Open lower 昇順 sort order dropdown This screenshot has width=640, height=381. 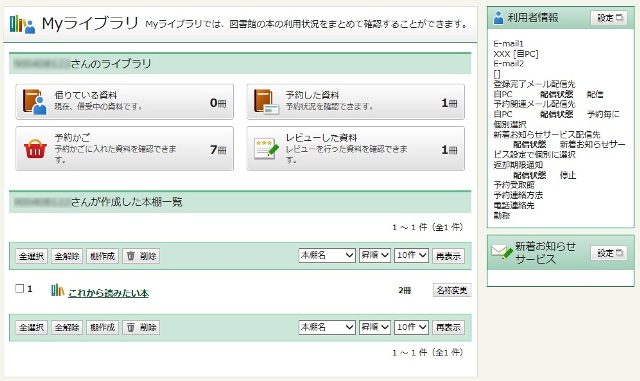pos(375,327)
